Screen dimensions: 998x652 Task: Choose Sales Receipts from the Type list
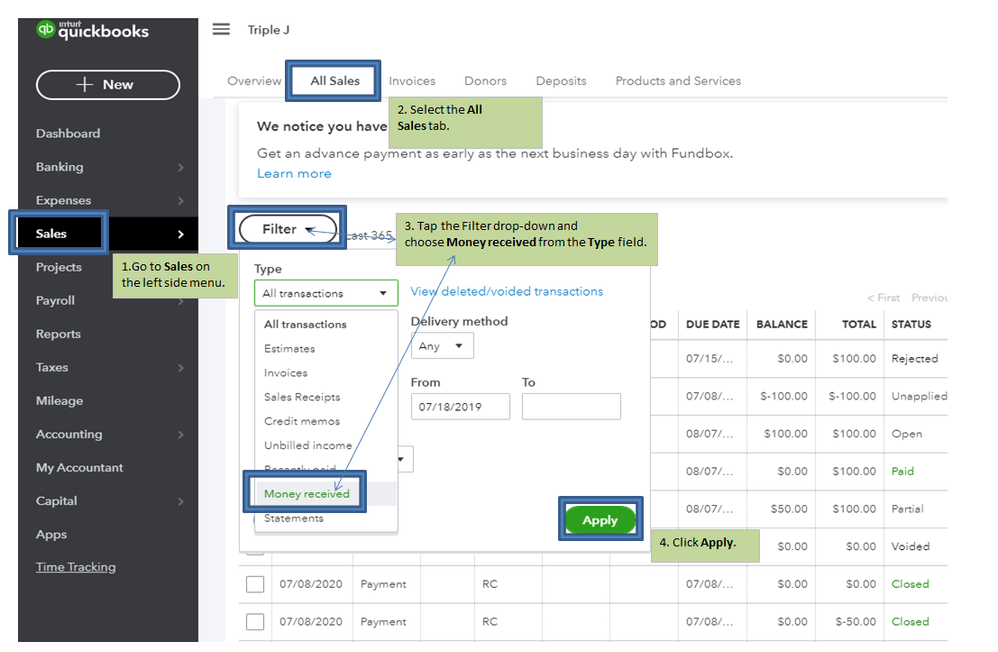[x=302, y=397]
